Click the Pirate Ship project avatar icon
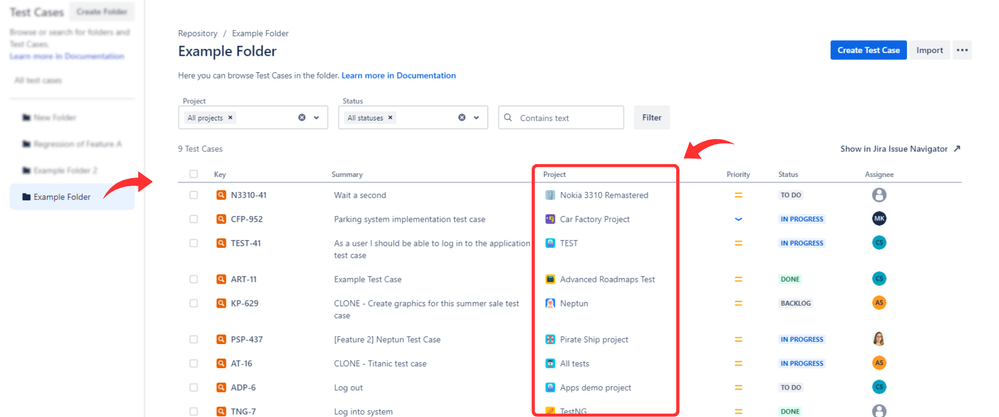The image size is (999, 417). click(550, 339)
